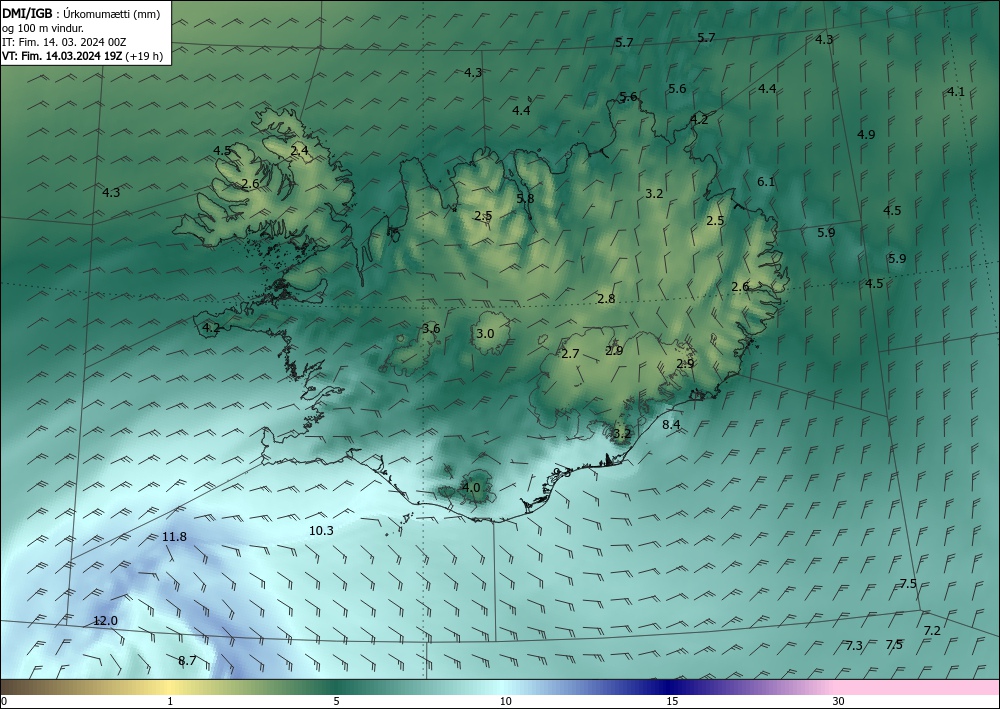The image size is (1000, 709).
Task: Click the 12.0 precipitable water value
Action: click(105, 620)
